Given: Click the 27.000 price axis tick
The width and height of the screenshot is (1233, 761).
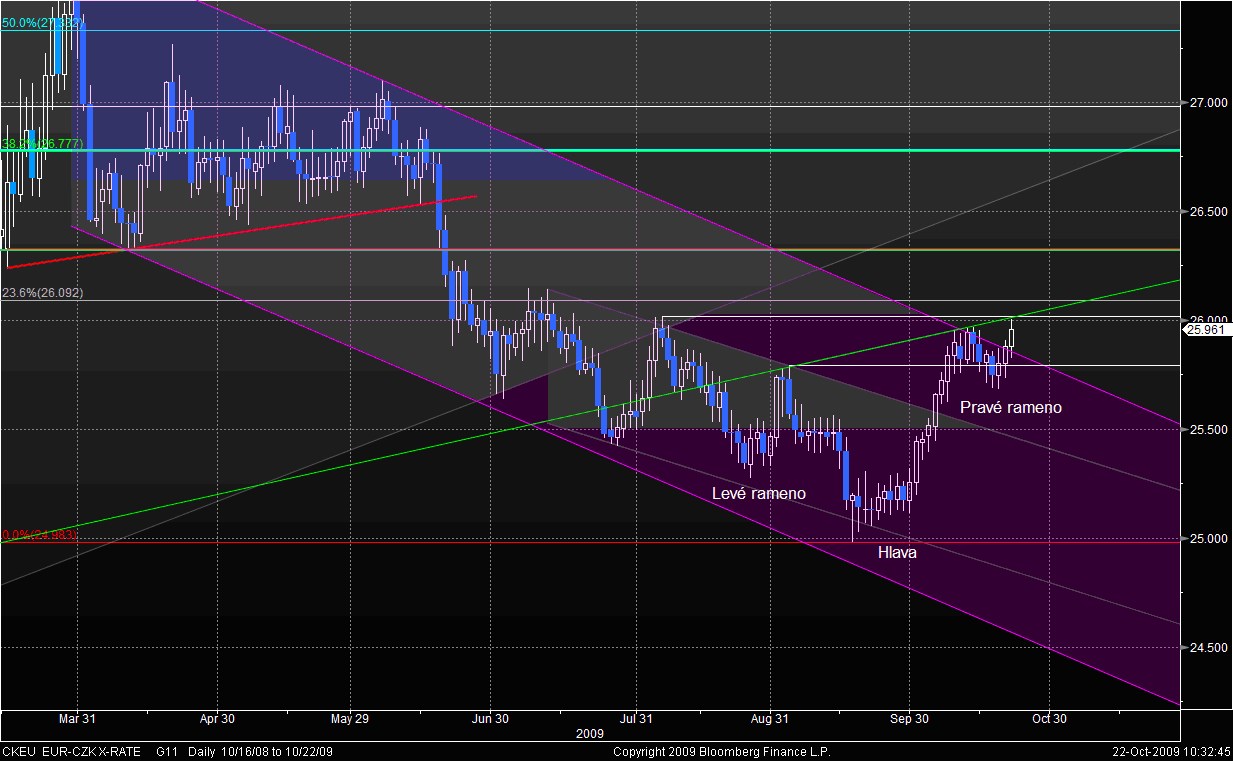Looking at the screenshot, I should pos(1206,103).
